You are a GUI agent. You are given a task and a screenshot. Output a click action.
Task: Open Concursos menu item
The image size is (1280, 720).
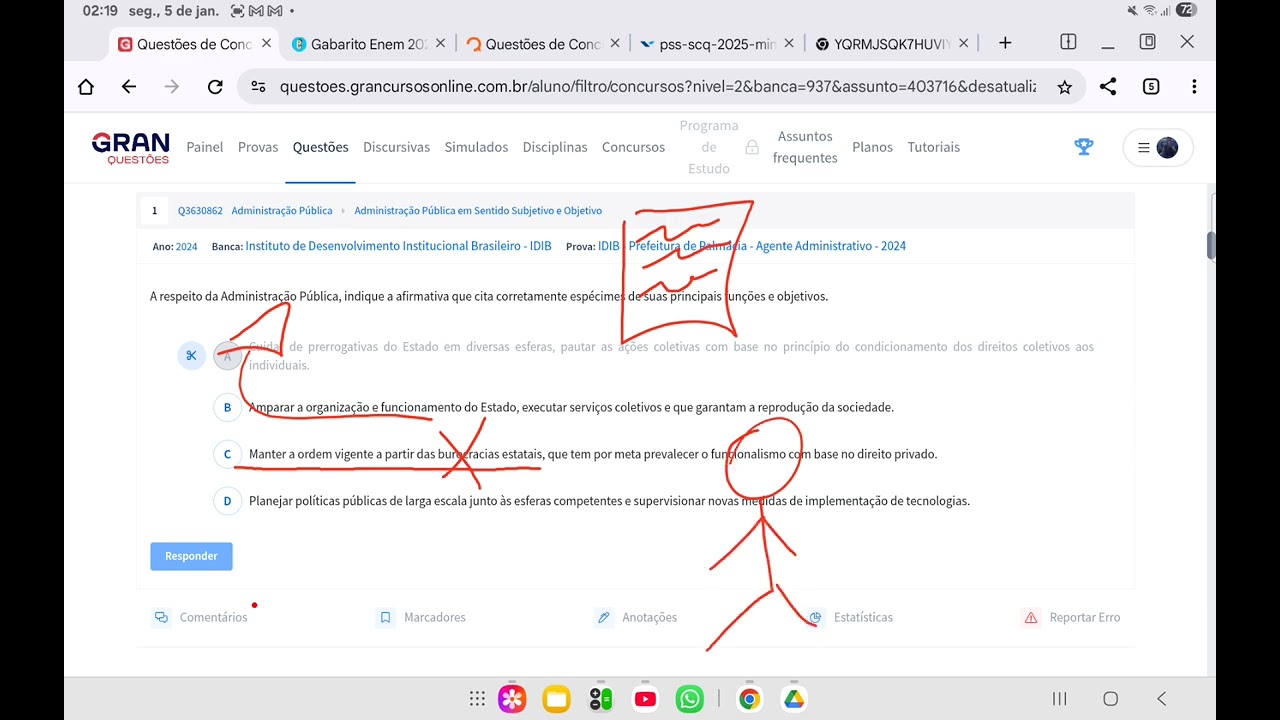(633, 147)
